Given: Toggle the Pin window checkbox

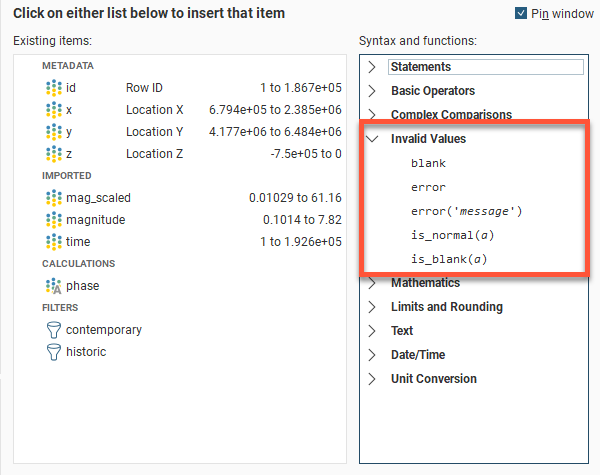Looking at the screenshot, I should [x=521, y=13].
